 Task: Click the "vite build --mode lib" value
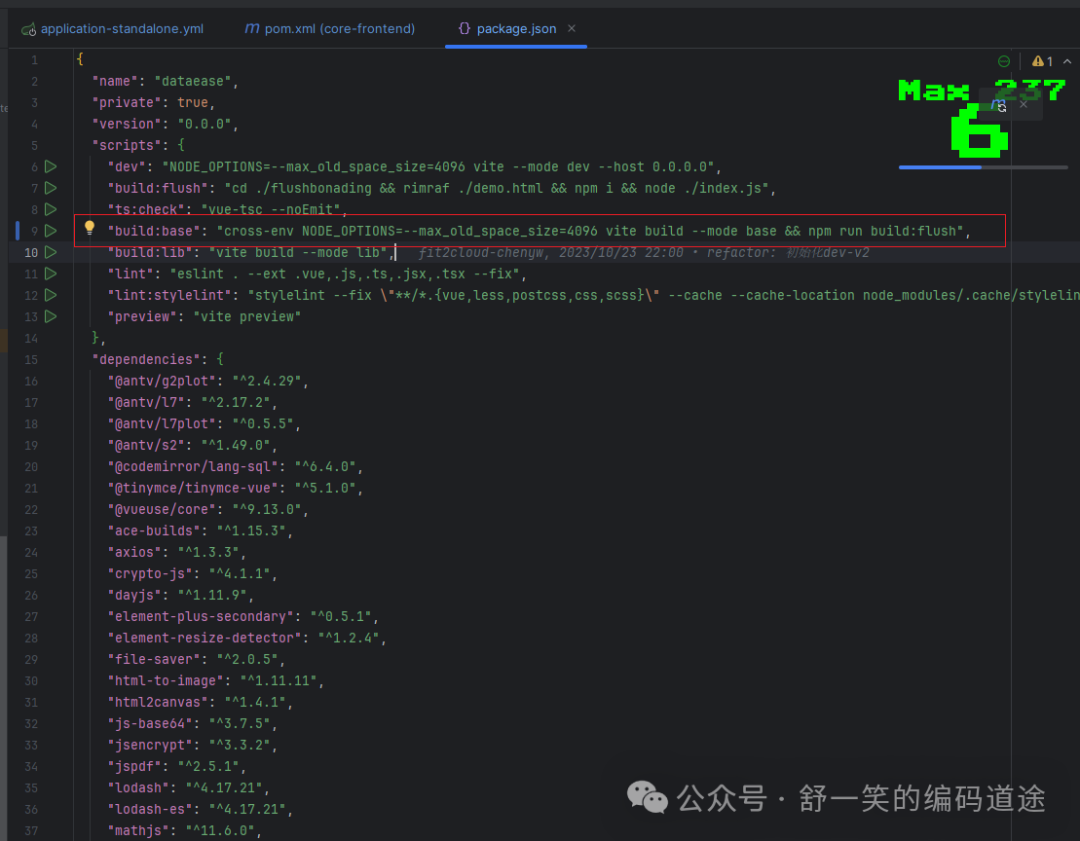(298, 253)
